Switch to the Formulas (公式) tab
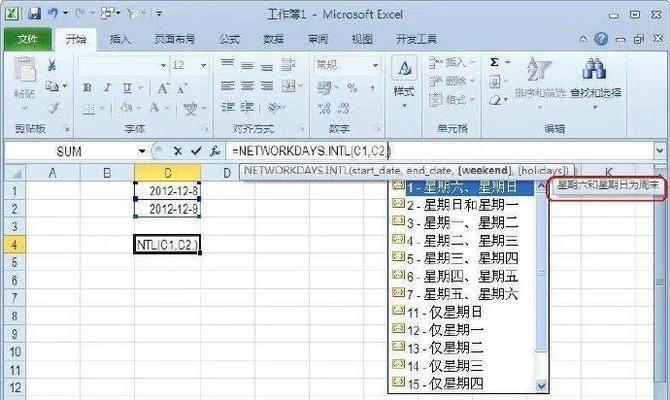 click(x=229, y=39)
